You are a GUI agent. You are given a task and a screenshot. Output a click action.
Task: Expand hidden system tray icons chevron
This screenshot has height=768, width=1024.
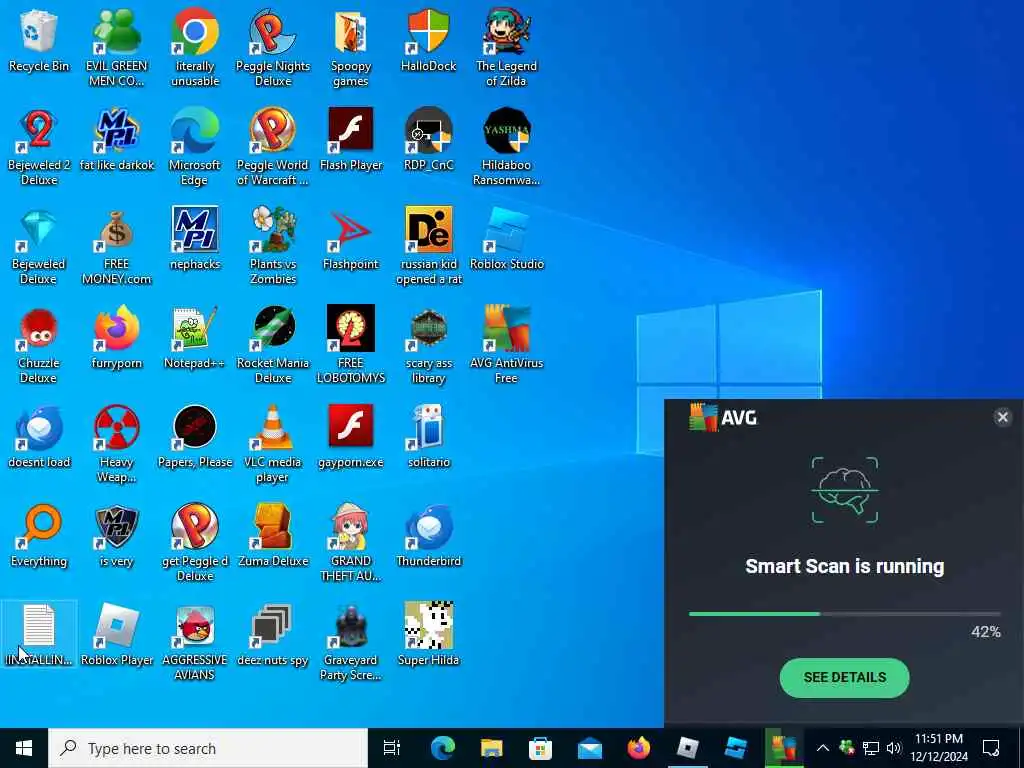(x=823, y=748)
